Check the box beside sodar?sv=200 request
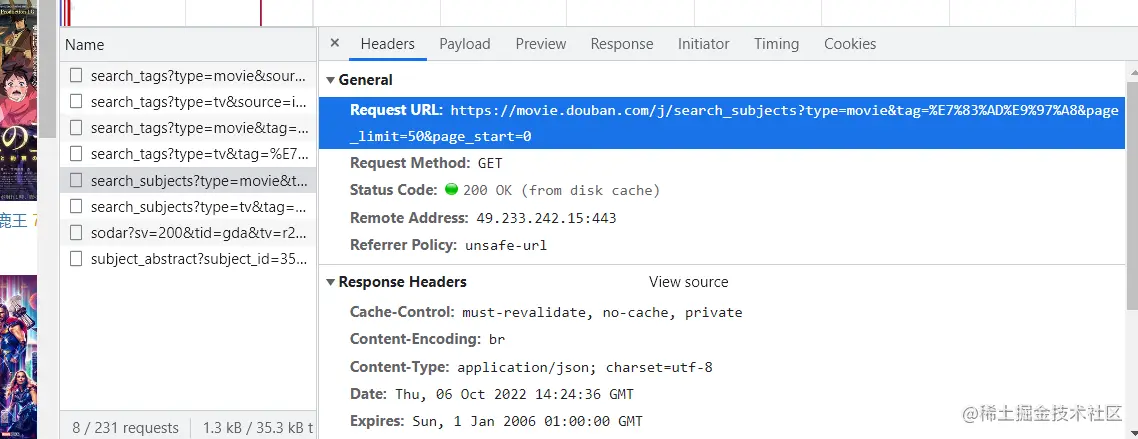This screenshot has width=1138, height=439. click(x=76, y=232)
